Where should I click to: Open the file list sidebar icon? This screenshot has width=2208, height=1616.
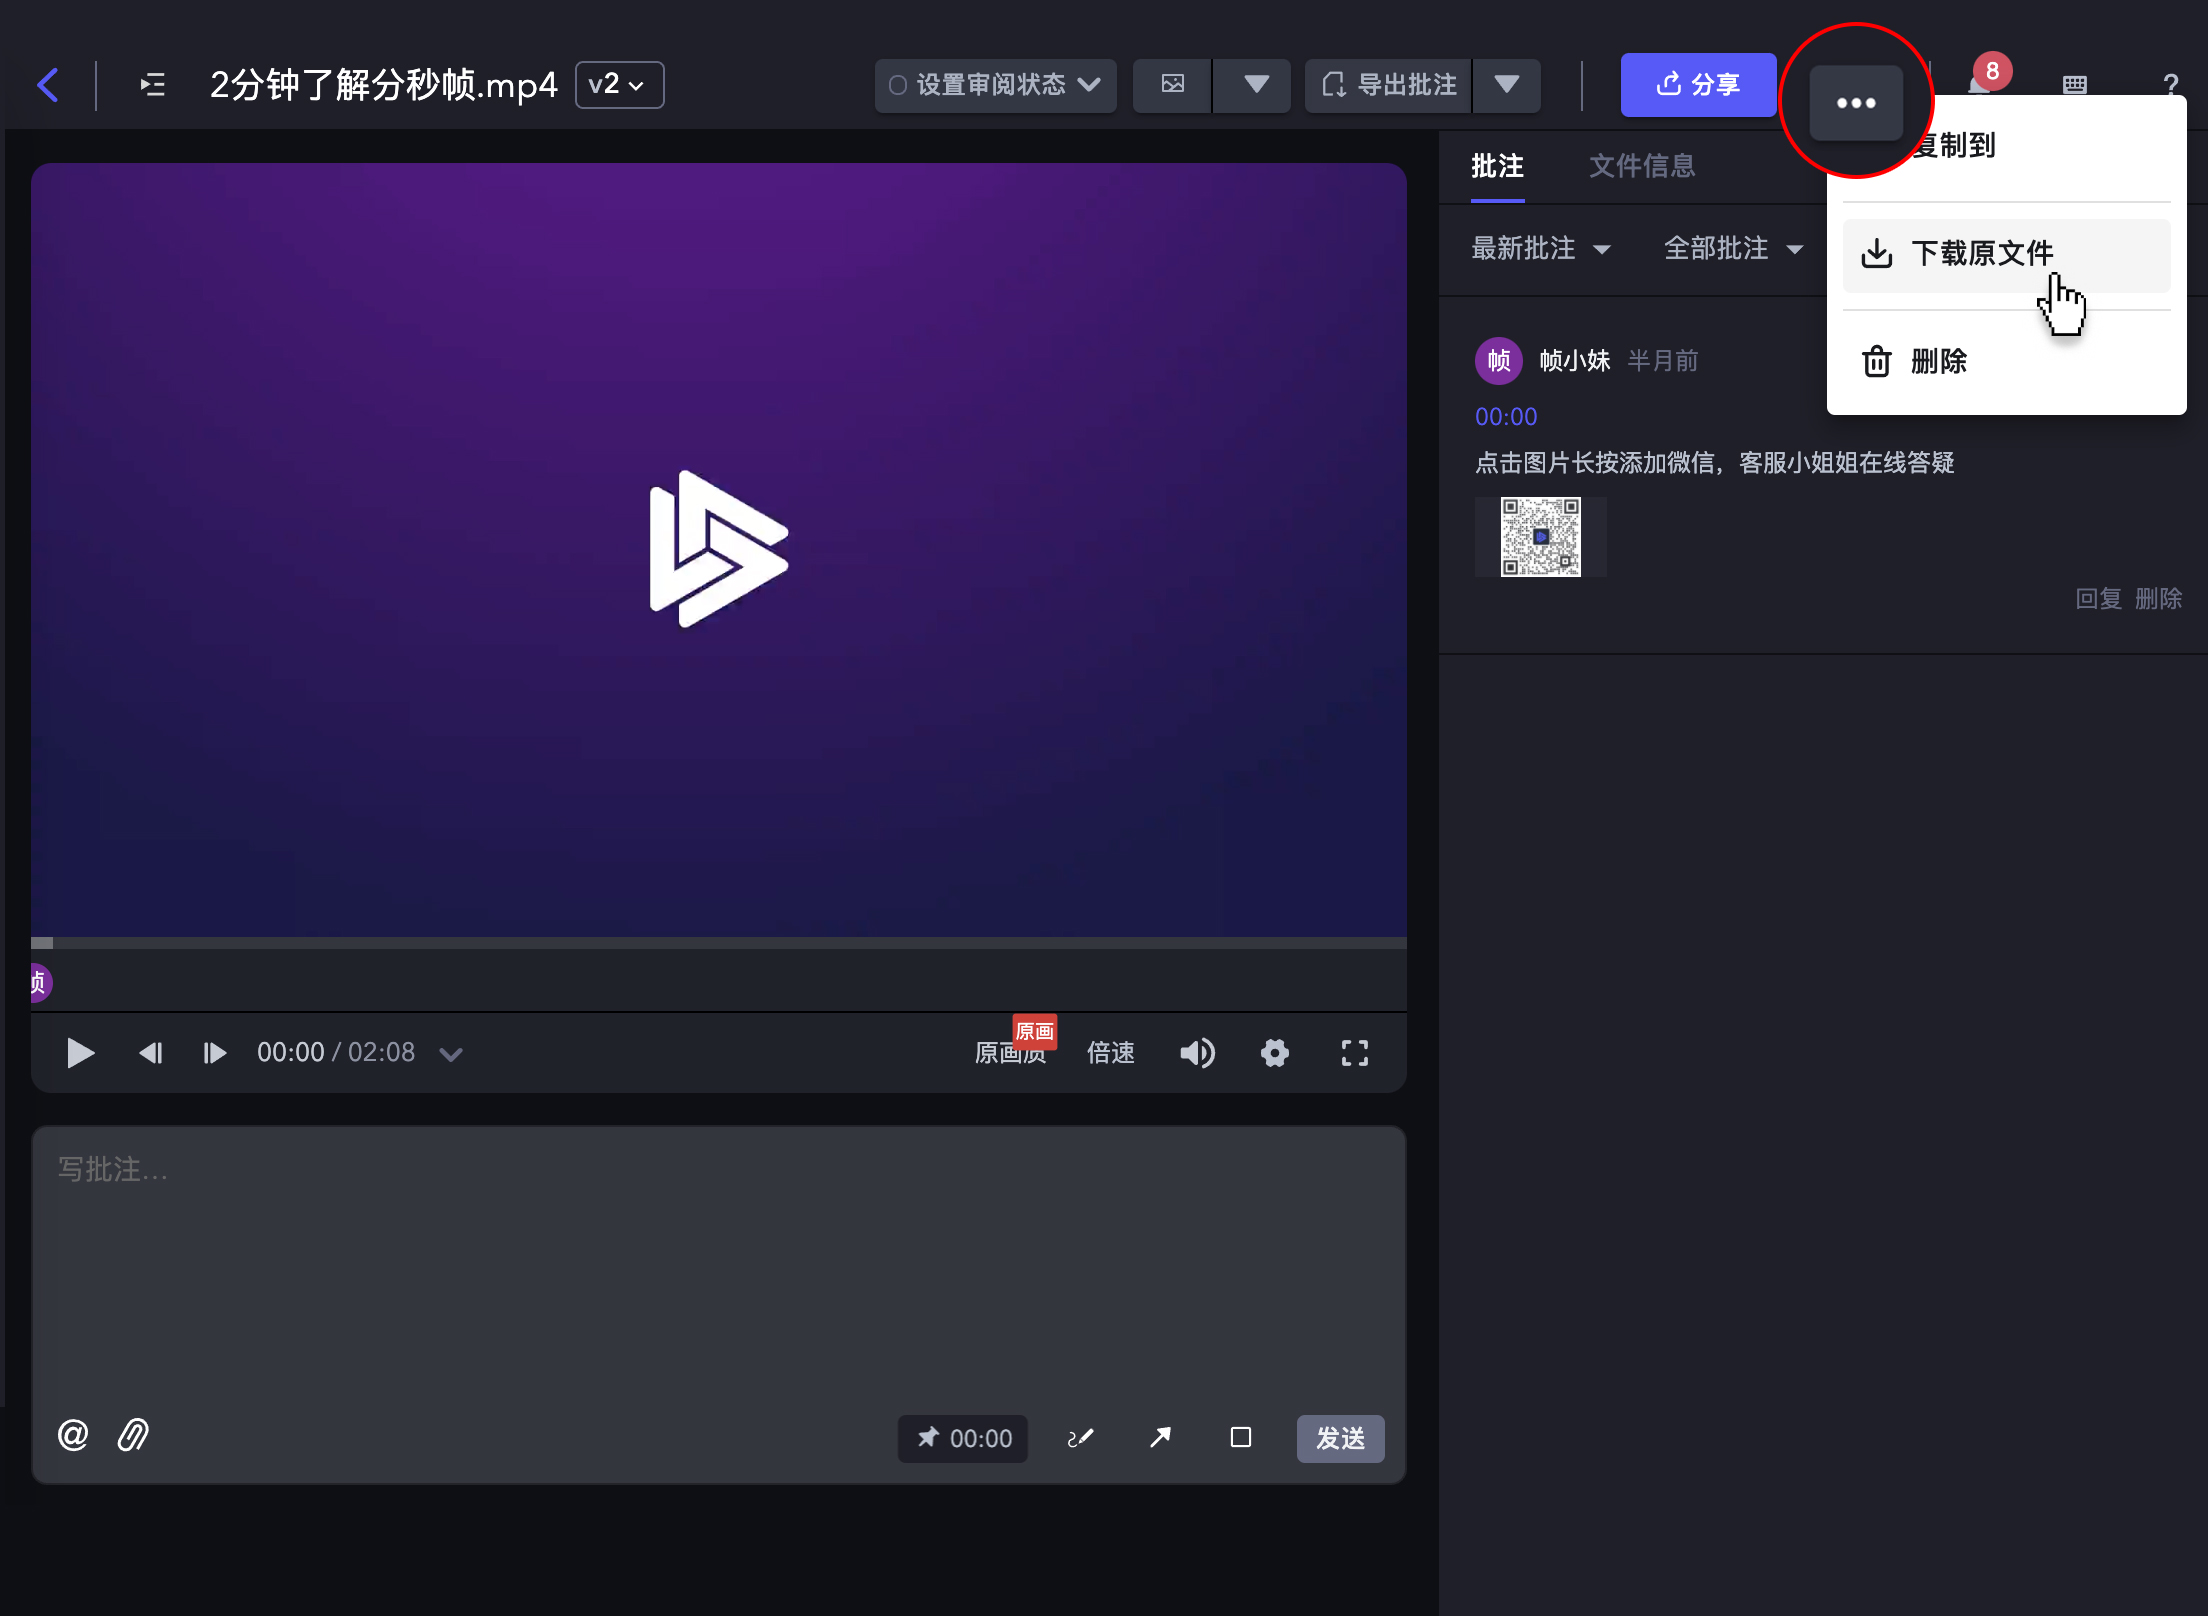pos(152,85)
